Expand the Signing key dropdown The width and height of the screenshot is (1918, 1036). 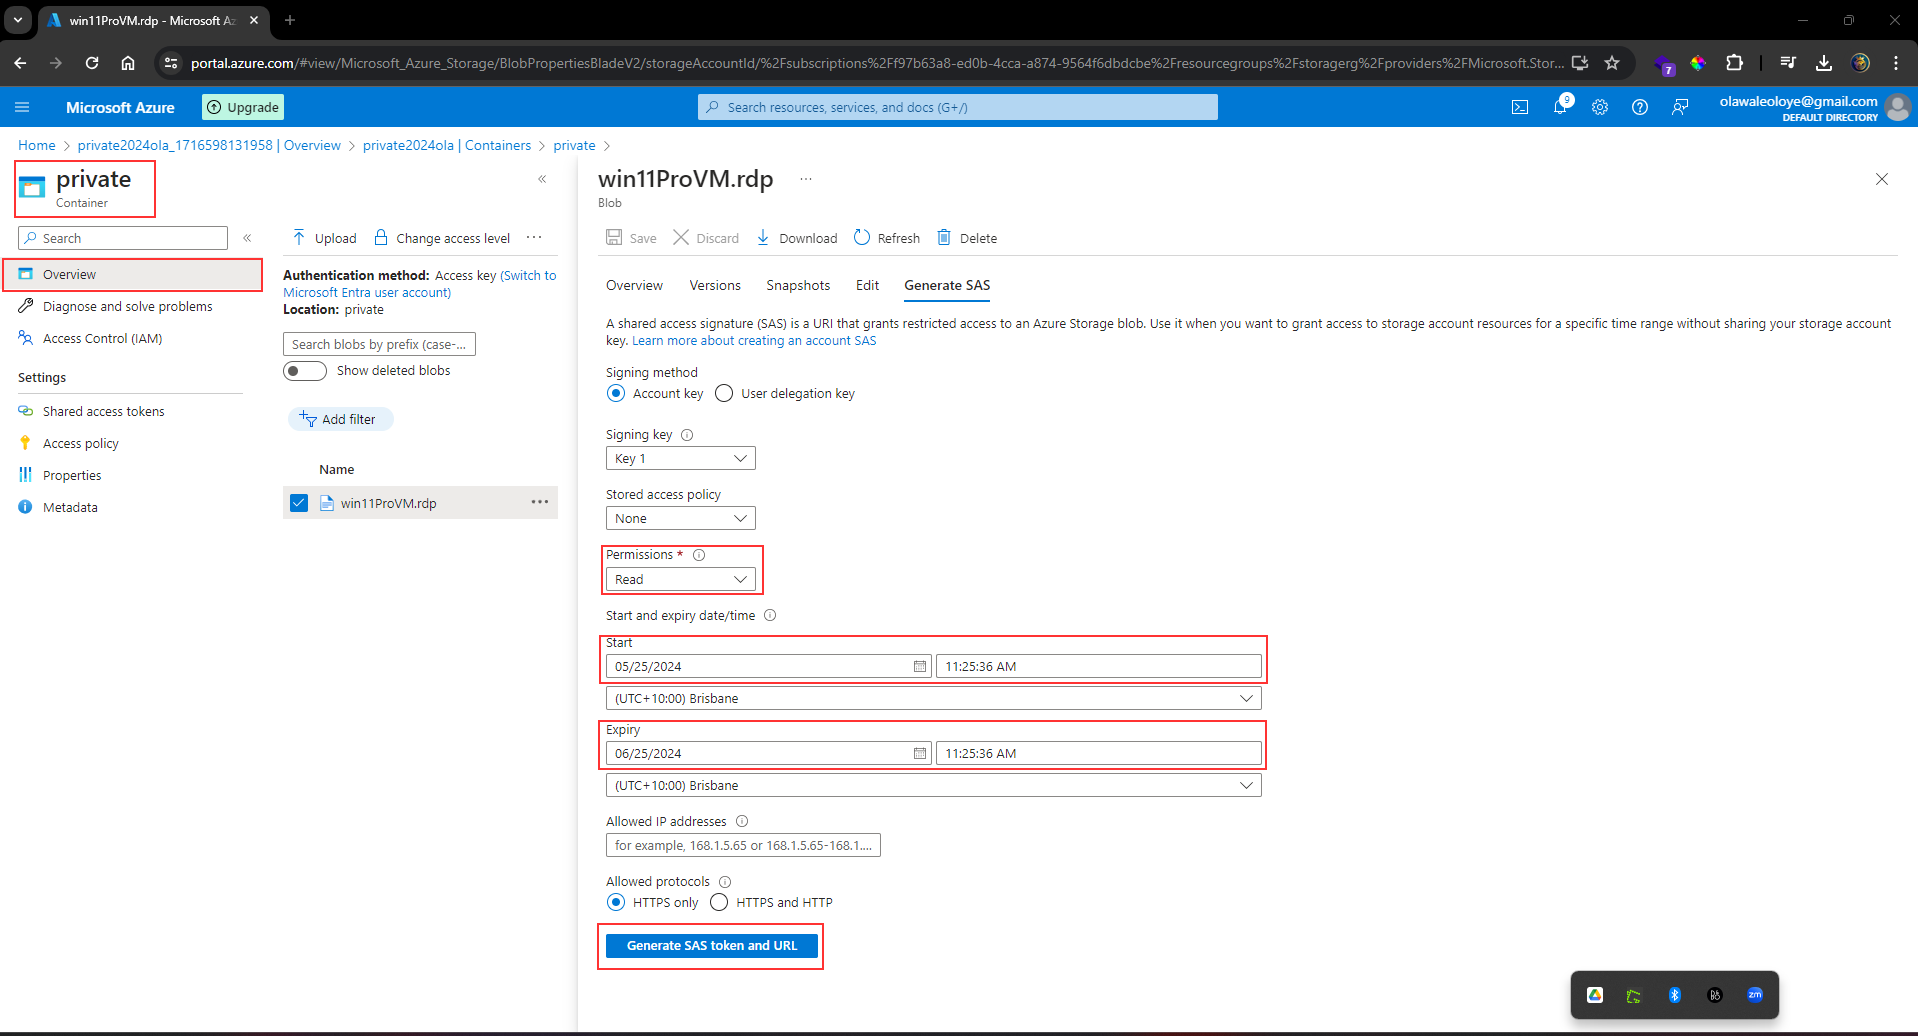[x=680, y=458]
